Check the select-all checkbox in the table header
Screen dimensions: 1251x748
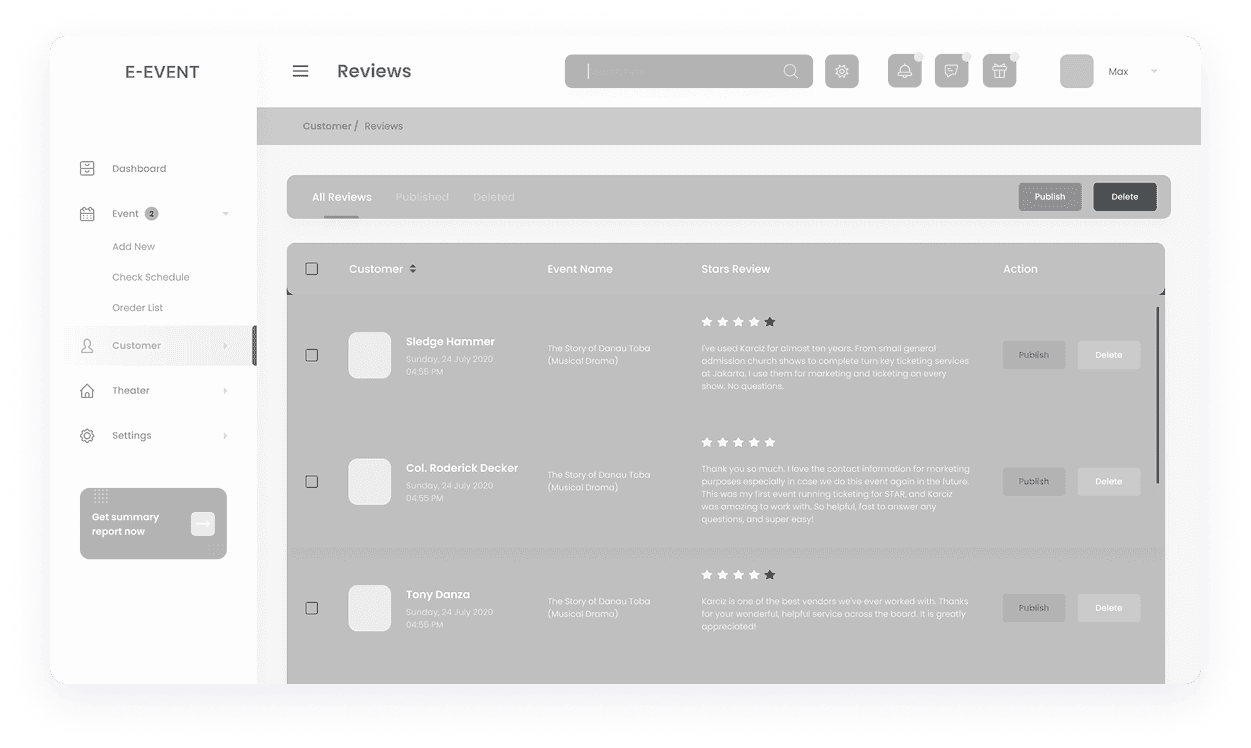click(x=311, y=268)
